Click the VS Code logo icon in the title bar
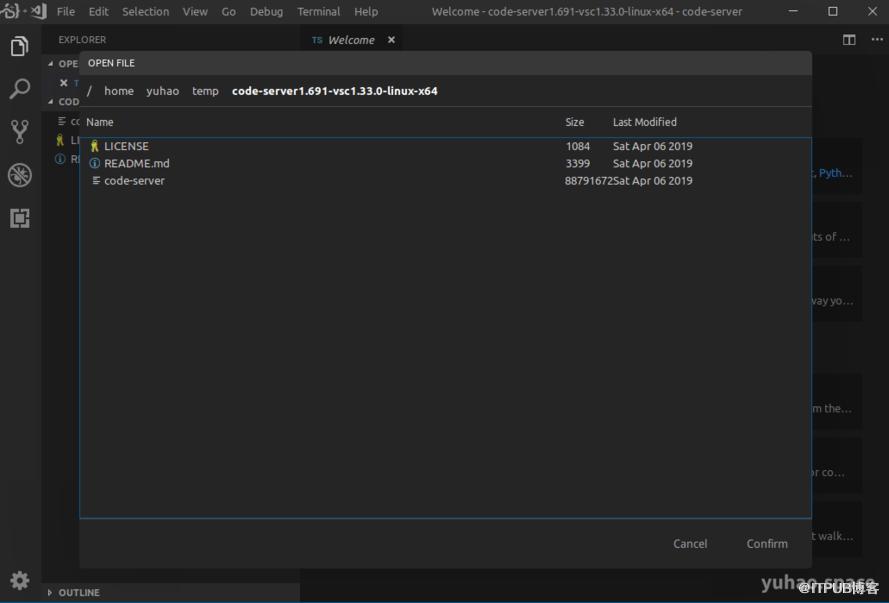889x603 pixels. click(39, 11)
